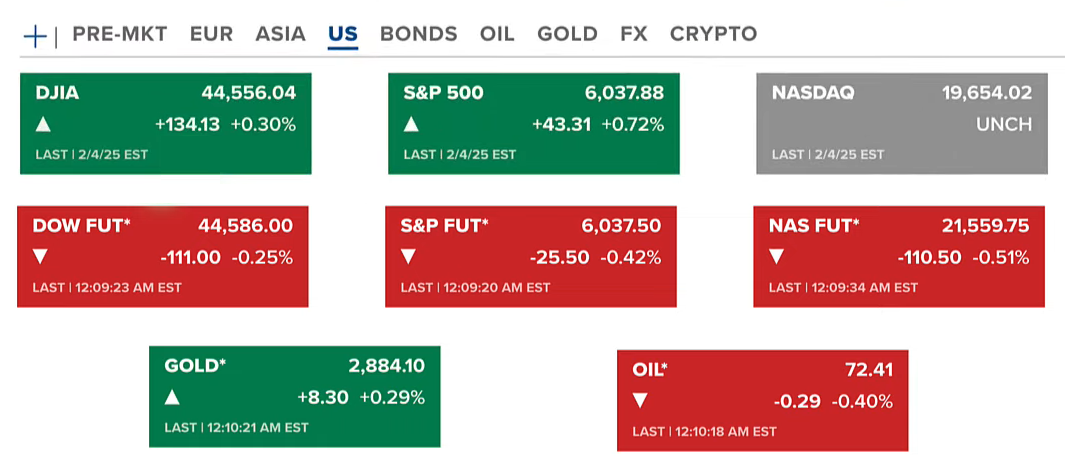The height and width of the screenshot is (469, 1065).
Task: Open the EUR markets tab
Action: [211, 34]
